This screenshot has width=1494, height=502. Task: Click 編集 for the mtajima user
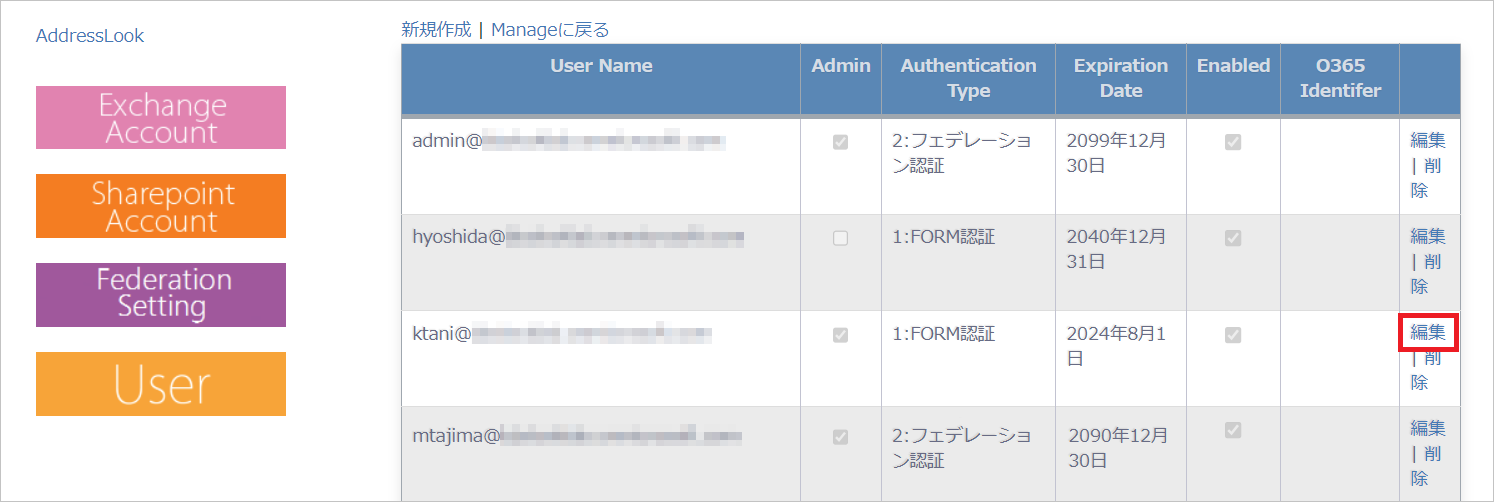click(1428, 429)
